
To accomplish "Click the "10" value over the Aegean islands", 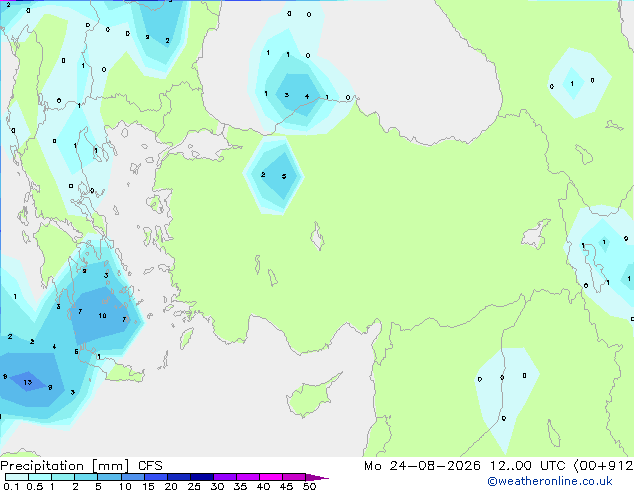I will point(102,315).
